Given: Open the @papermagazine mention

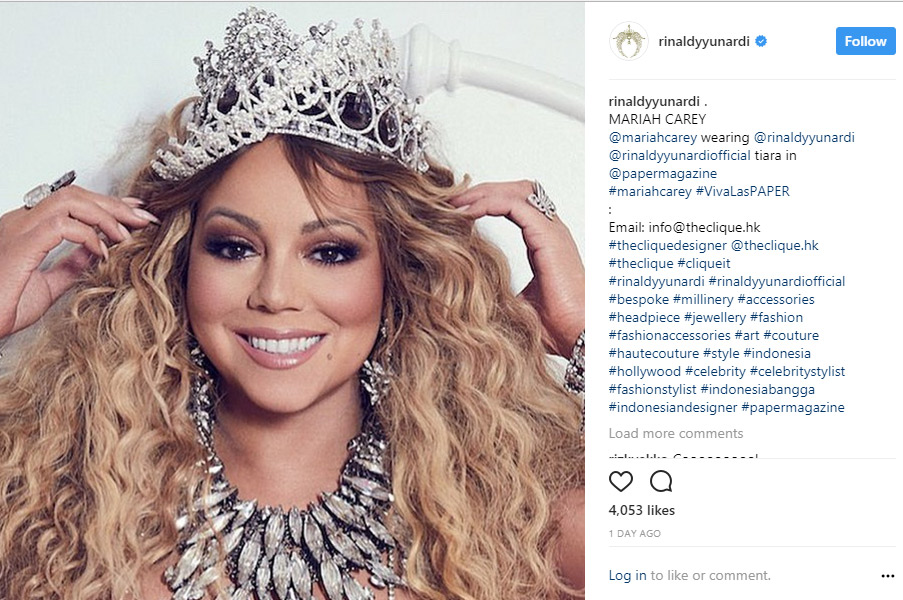Looking at the screenshot, I should point(663,173).
